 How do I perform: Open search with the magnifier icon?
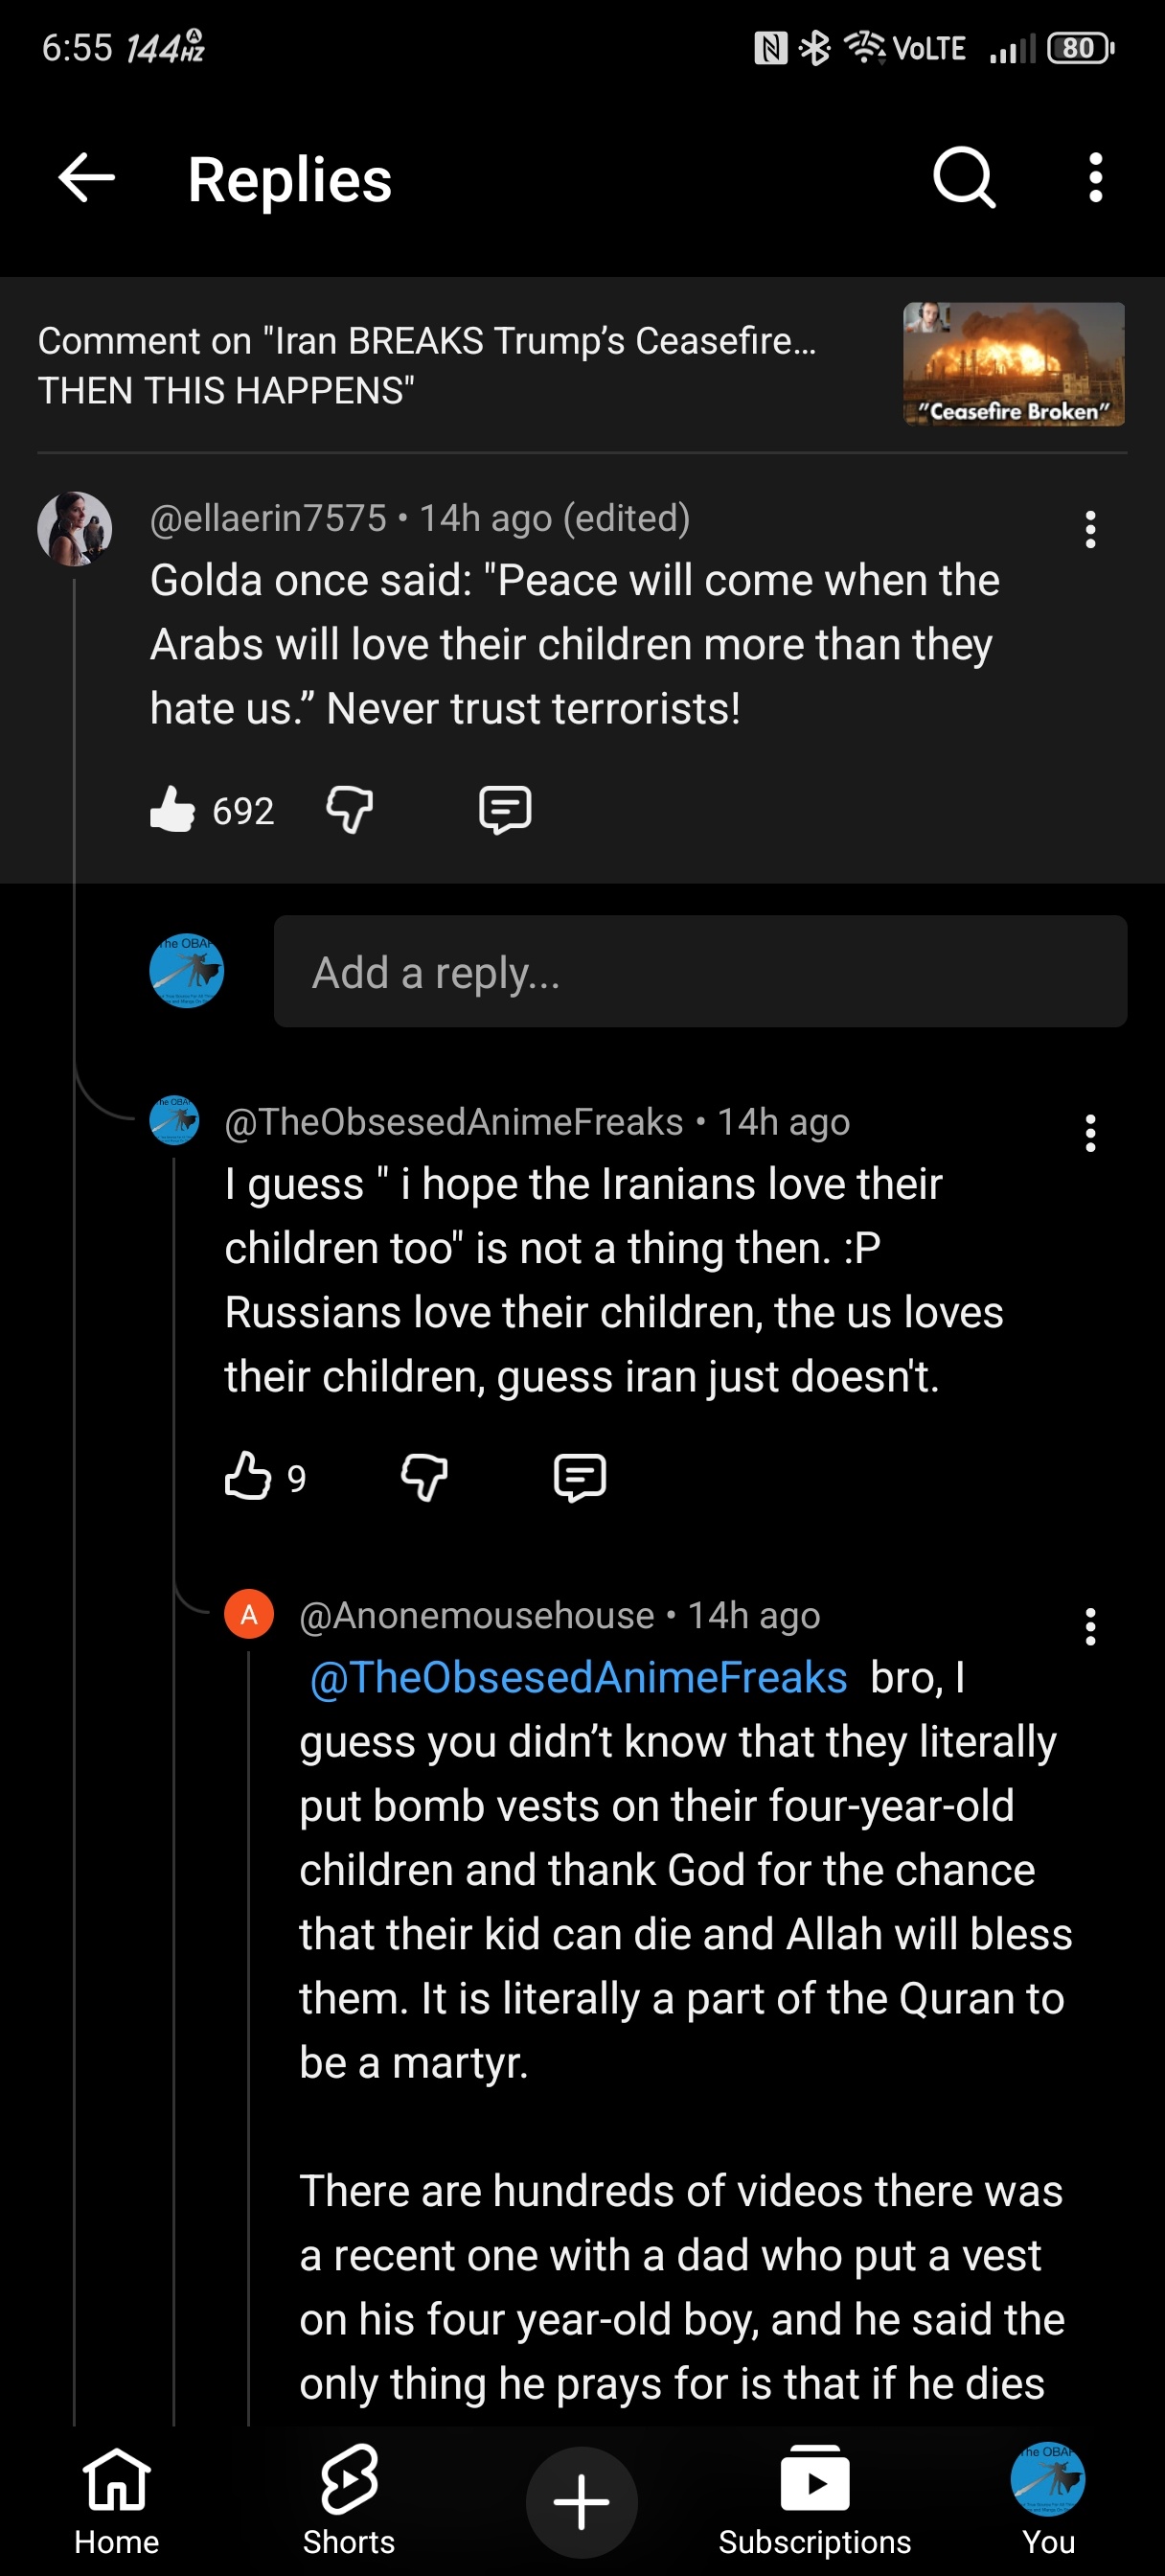[x=964, y=179]
